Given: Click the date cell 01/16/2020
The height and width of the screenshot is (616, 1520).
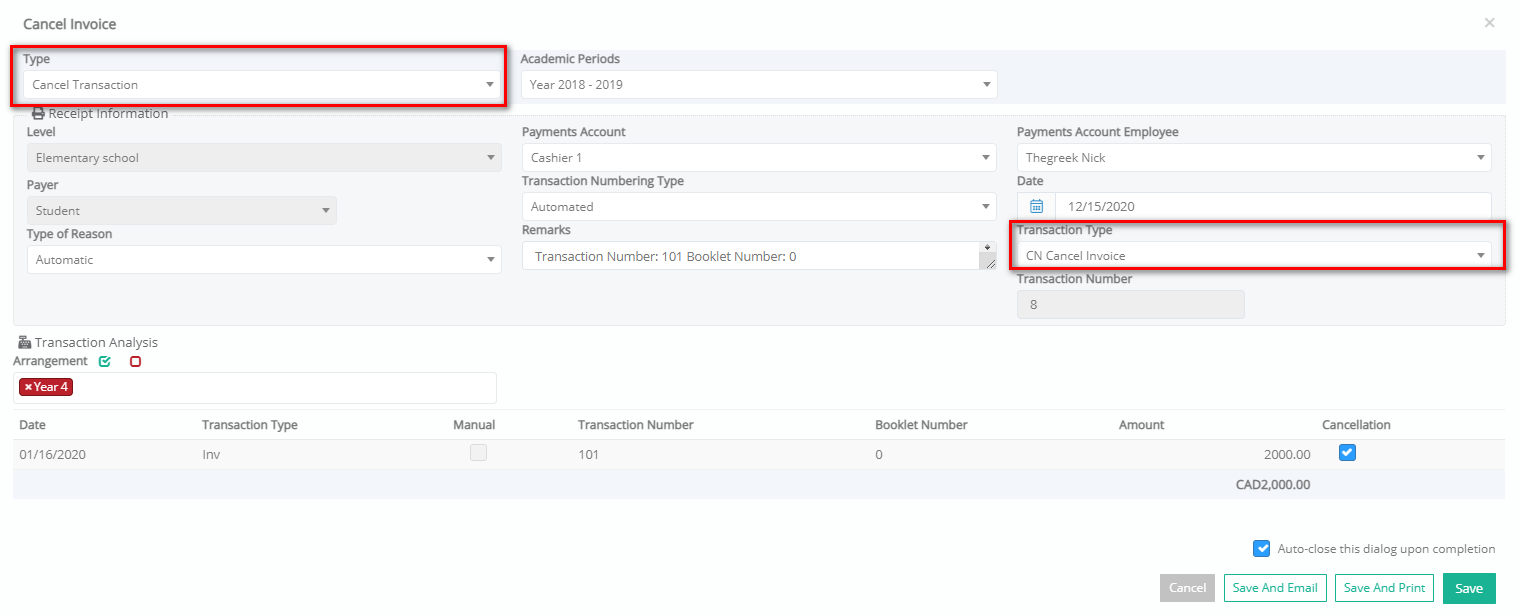Looking at the screenshot, I should 53,455.
